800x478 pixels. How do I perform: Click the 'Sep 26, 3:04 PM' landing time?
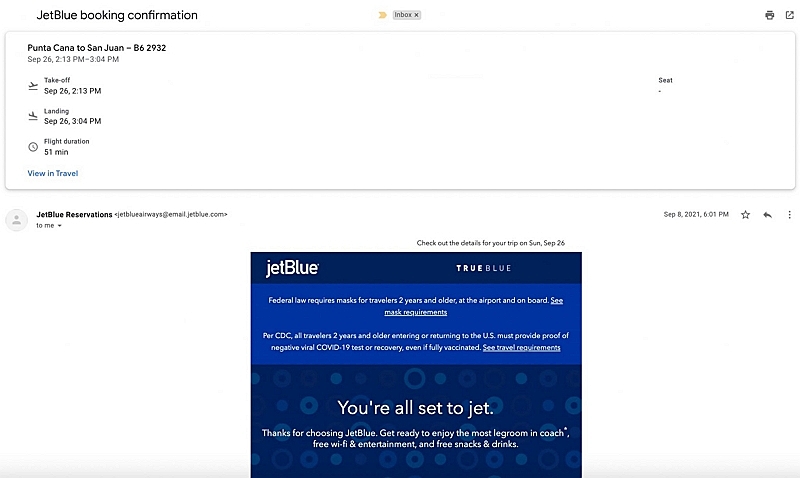pyautogui.click(x=72, y=121)
